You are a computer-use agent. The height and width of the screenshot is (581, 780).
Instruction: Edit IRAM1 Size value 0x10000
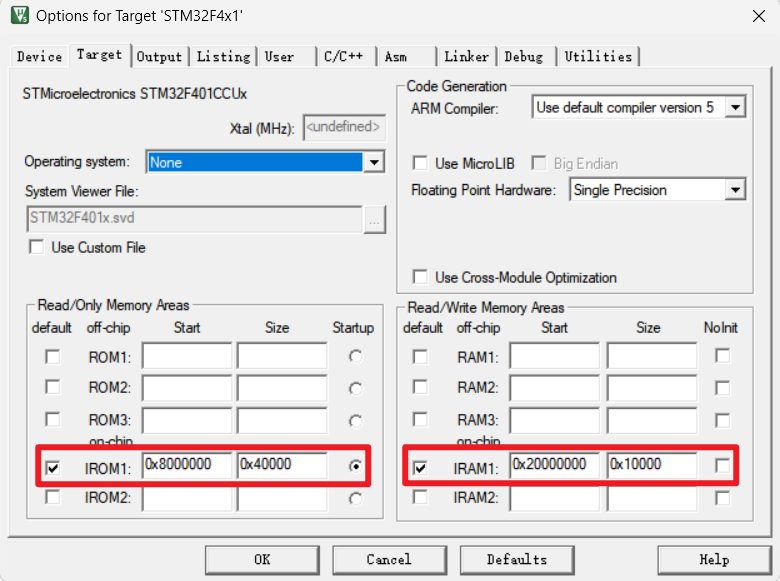[x=652, y=465]
